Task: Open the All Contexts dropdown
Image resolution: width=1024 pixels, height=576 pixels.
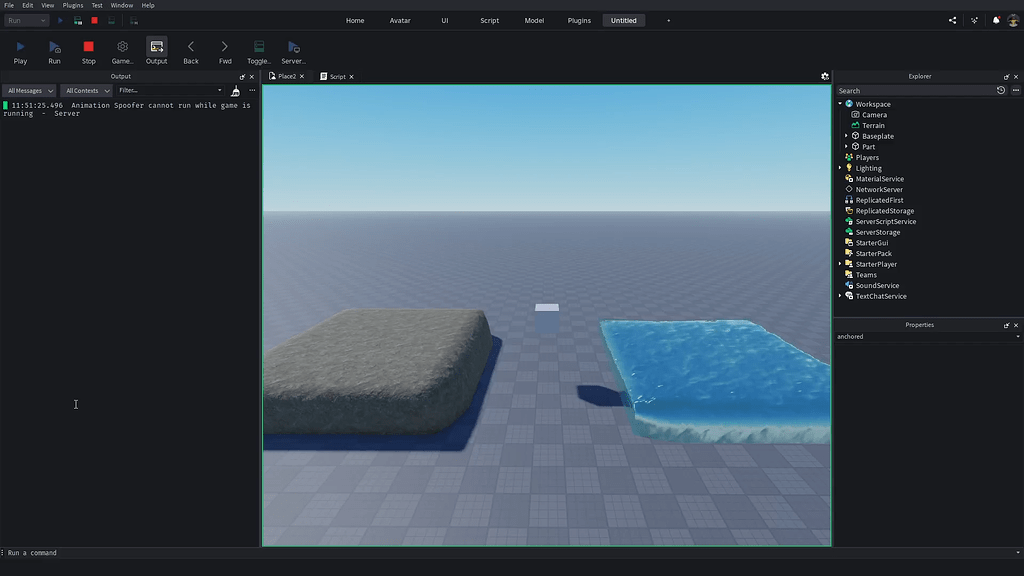Action: pos(86,90)
